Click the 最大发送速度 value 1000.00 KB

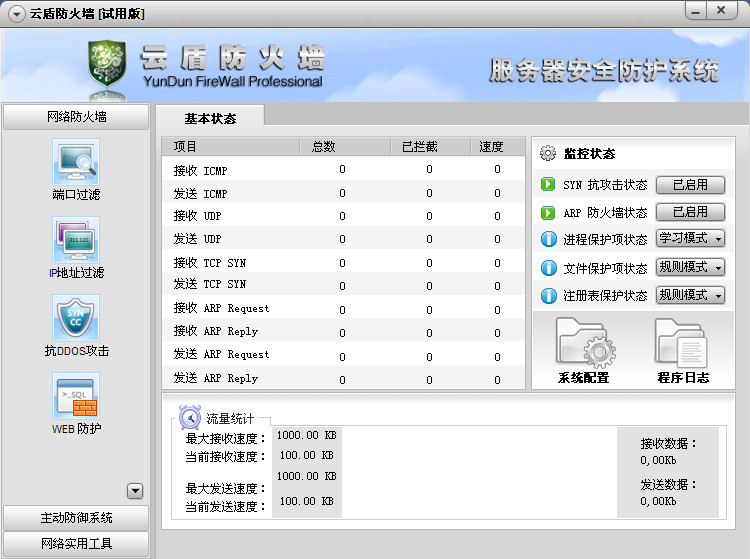[307, 476]
